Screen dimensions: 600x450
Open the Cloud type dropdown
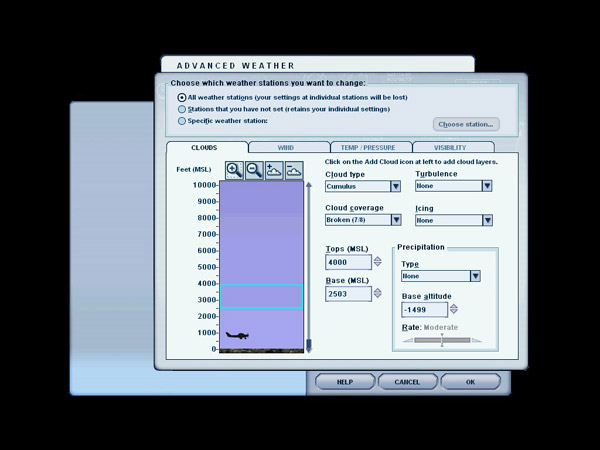pyautogui.click(x=363, y=186)
